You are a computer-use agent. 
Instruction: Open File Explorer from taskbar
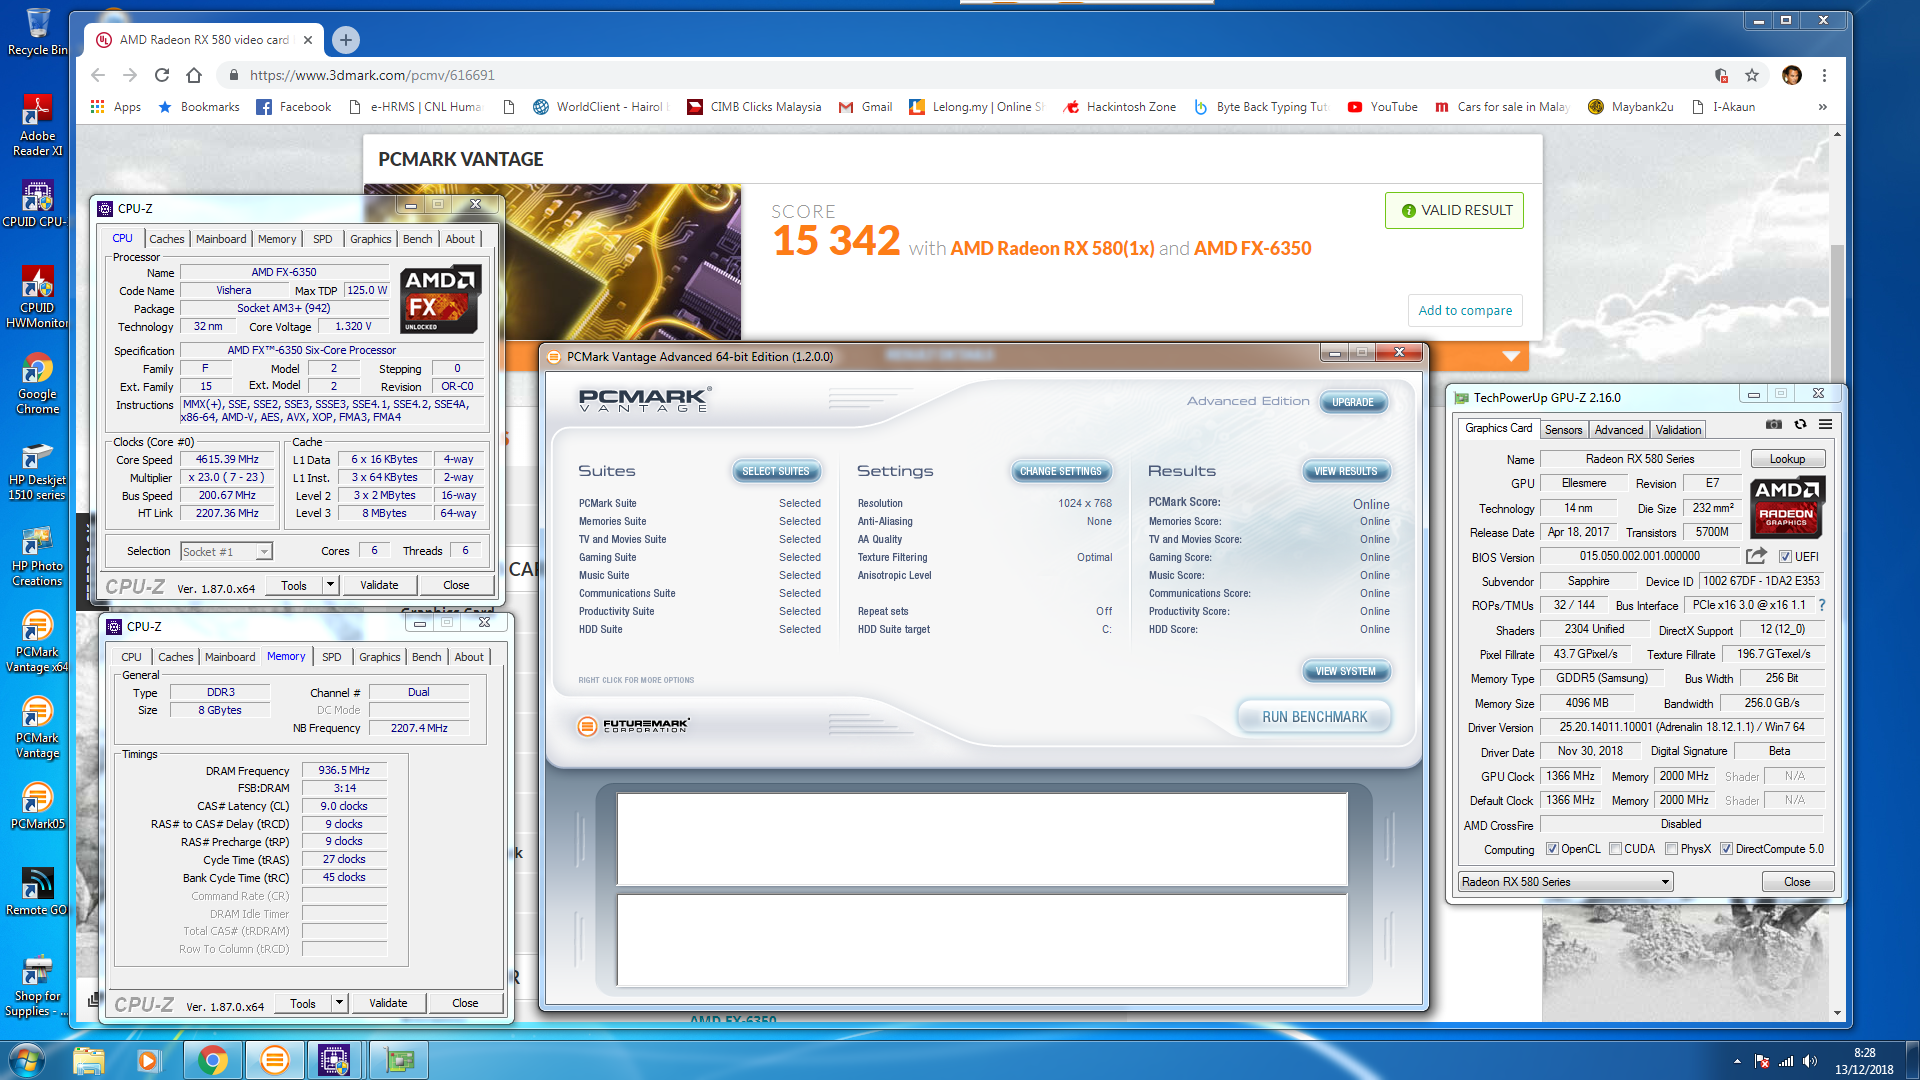point(88,1060)
